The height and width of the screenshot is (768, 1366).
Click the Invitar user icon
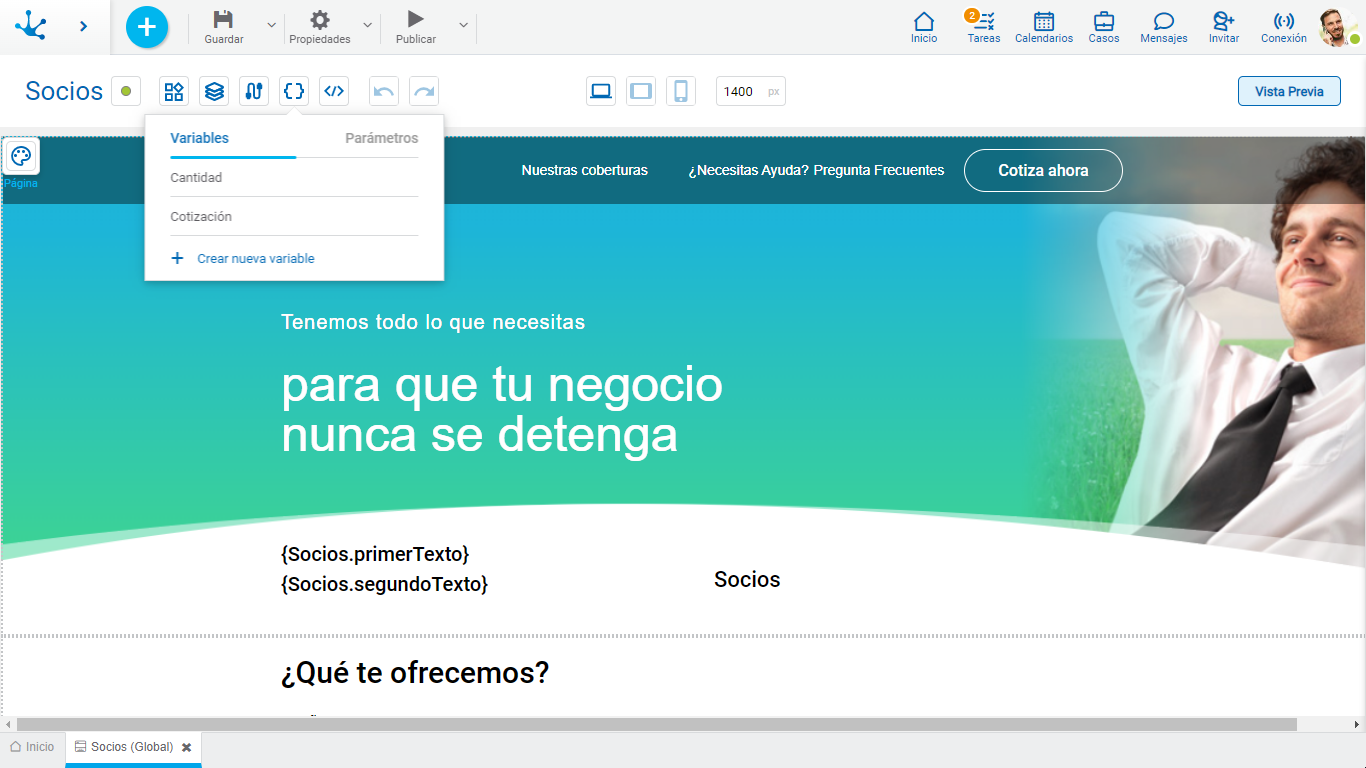1223,21
